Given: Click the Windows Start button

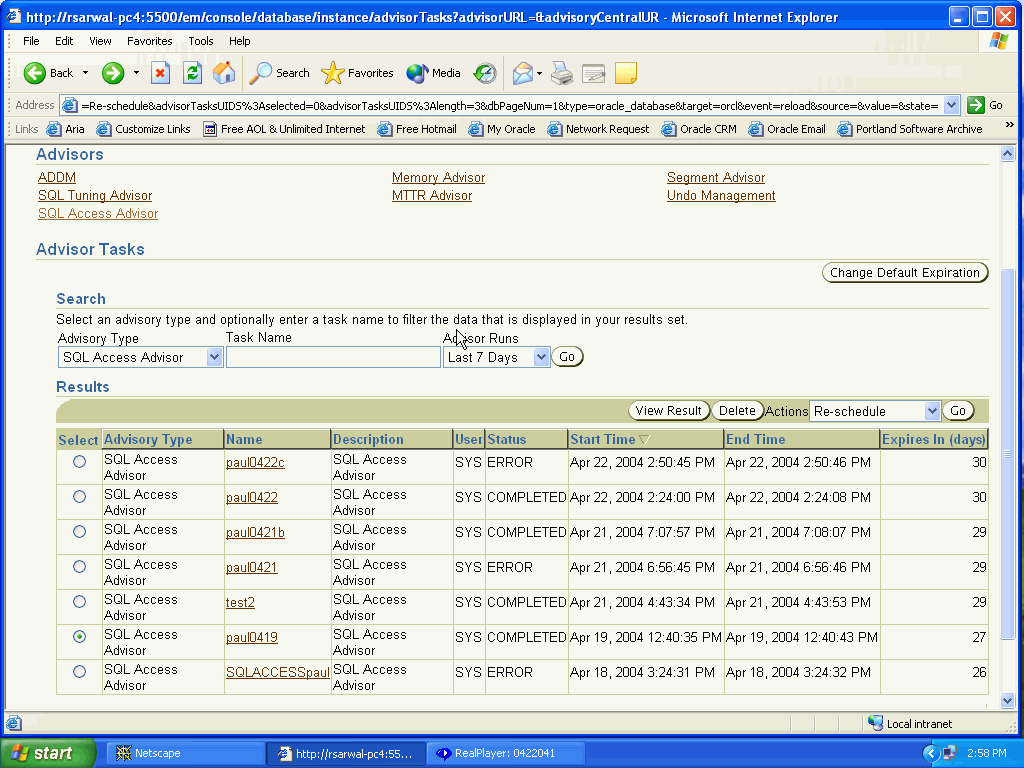Looking at the screenshot, I should click(47, 753).
